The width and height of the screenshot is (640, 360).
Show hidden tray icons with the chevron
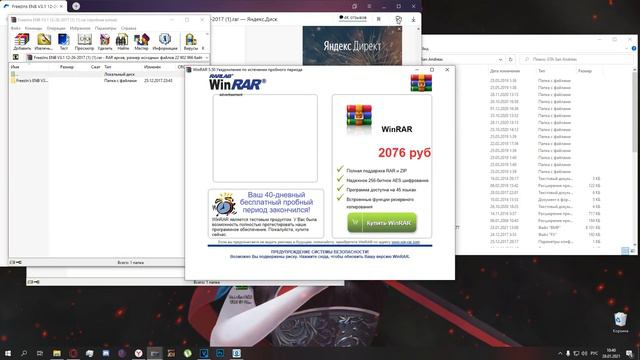(x=560, y=353)
